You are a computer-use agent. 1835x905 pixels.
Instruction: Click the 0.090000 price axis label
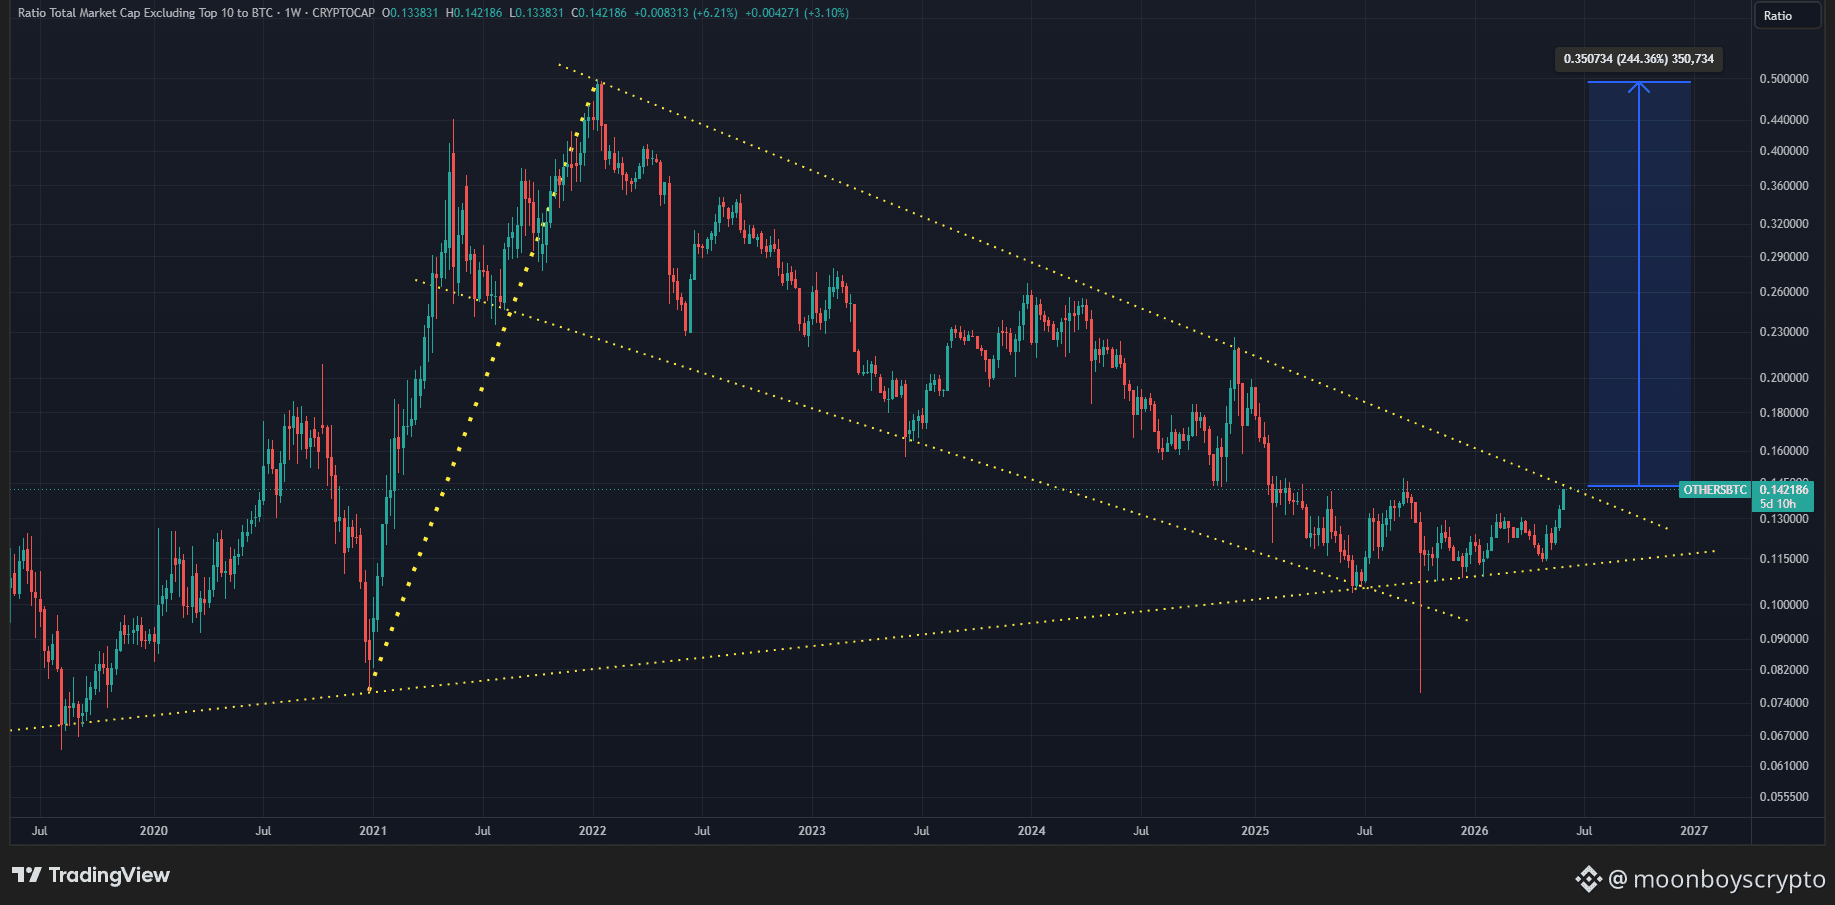coord(1784,639)
